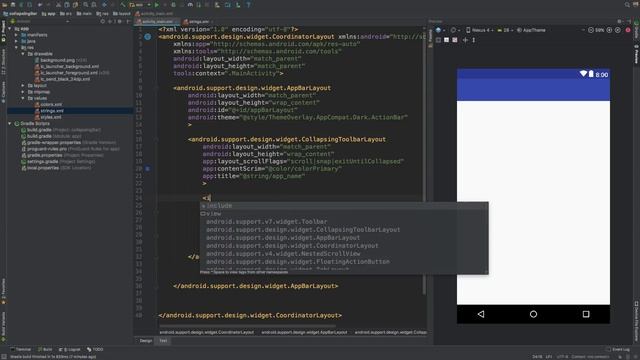Choose android.support.v7.widget.Toolbar suggestion
The image size is (640, 360).
(x=344, y=222)
